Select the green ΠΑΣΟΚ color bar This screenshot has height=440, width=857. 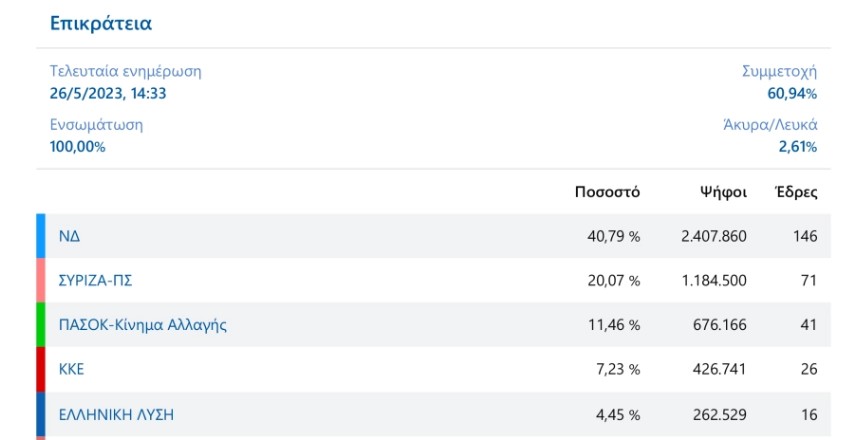pos(41,324)
